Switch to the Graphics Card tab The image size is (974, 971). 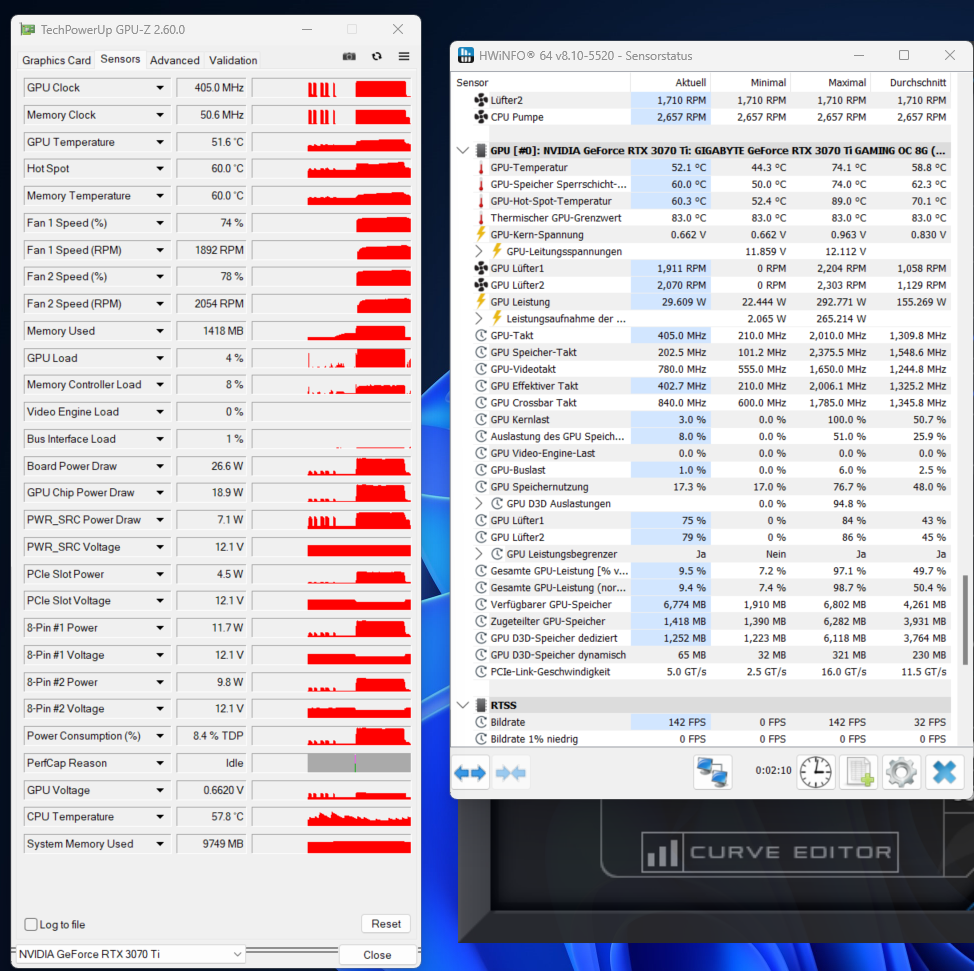point(57,60)
